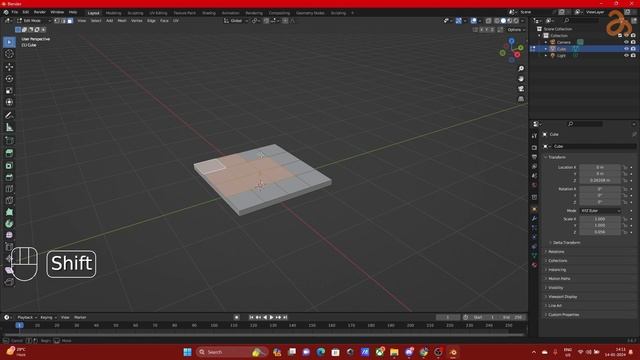Open the Material properties tab icon
Image resolution: width=640 pixels, height=360 pixels.
point(534,265)
